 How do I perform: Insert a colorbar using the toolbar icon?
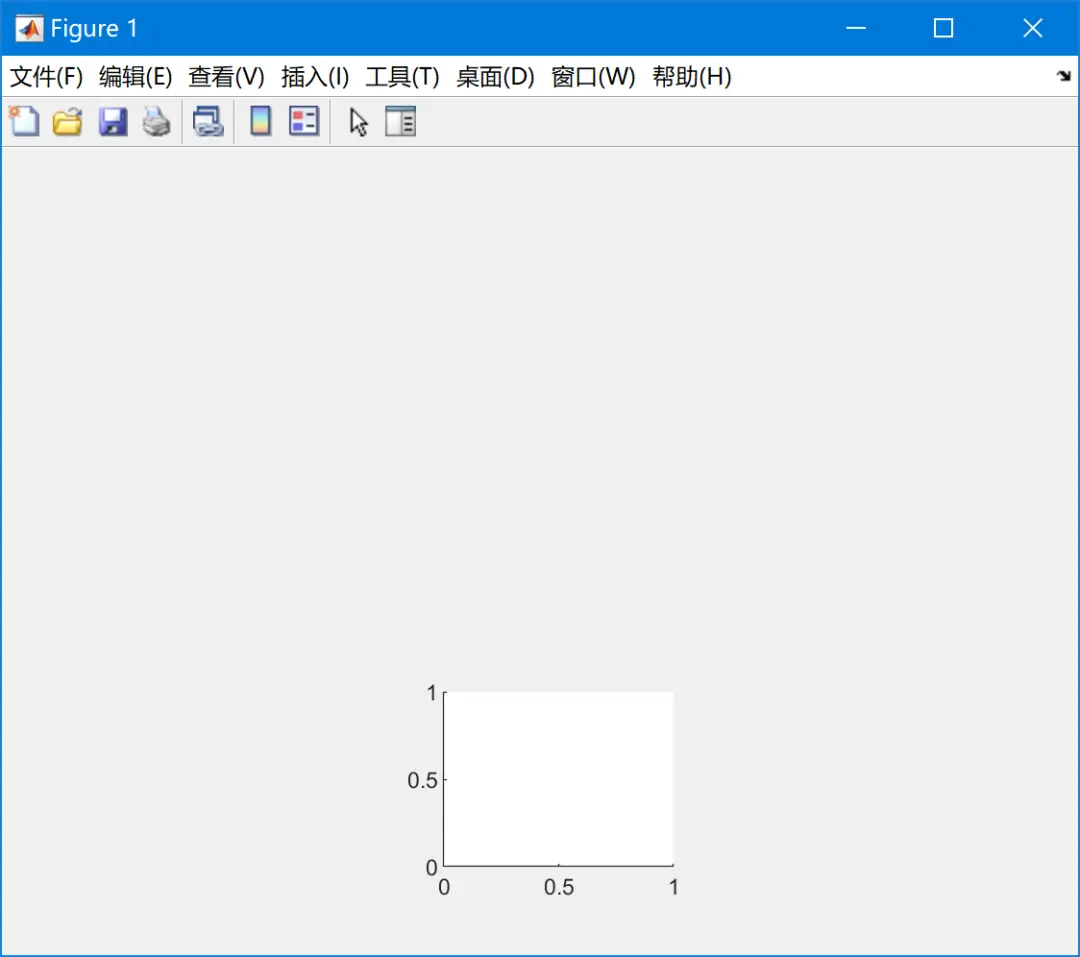click(x=260, y=122)
